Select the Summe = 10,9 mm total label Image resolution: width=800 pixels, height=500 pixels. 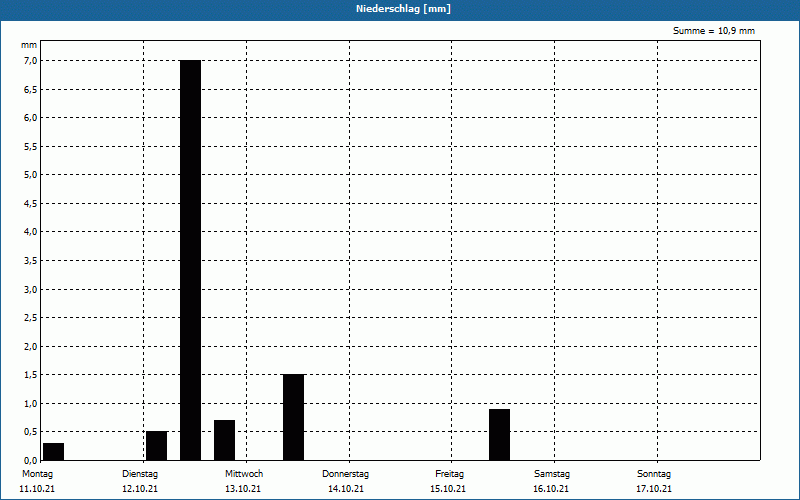(714, 31)
